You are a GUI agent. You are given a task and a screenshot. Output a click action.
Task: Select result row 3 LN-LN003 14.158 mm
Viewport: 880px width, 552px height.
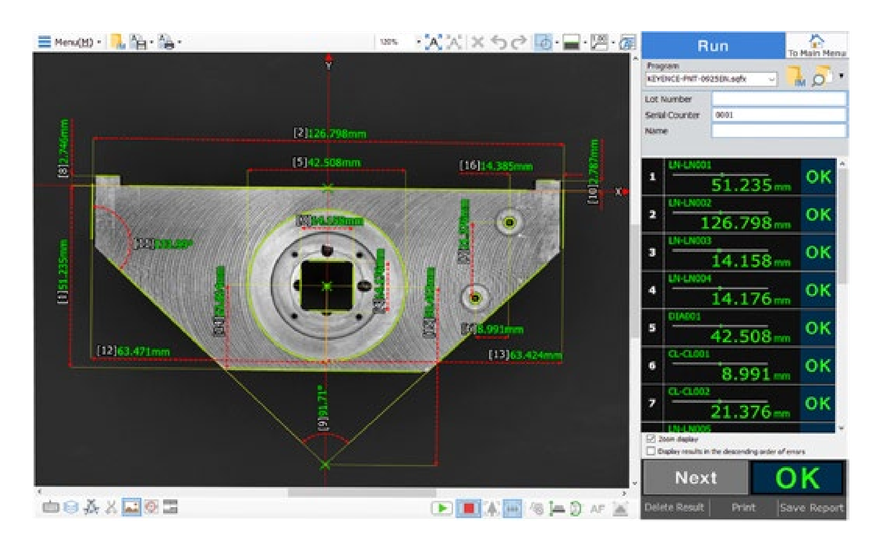738,252
